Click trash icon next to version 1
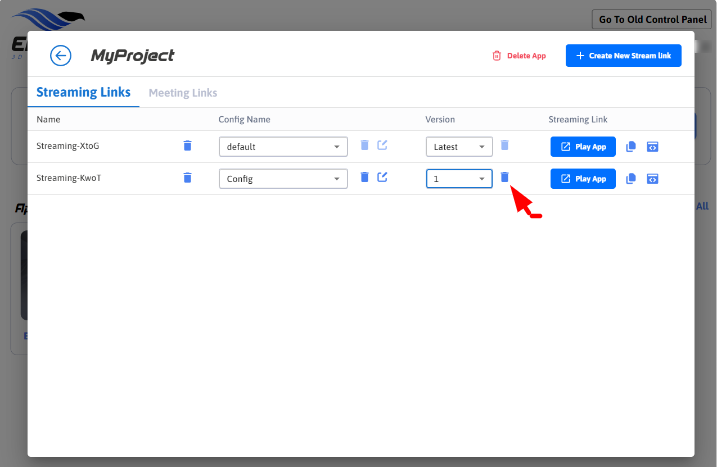This screenshot has width=717, height=467. tap(504, 177)
